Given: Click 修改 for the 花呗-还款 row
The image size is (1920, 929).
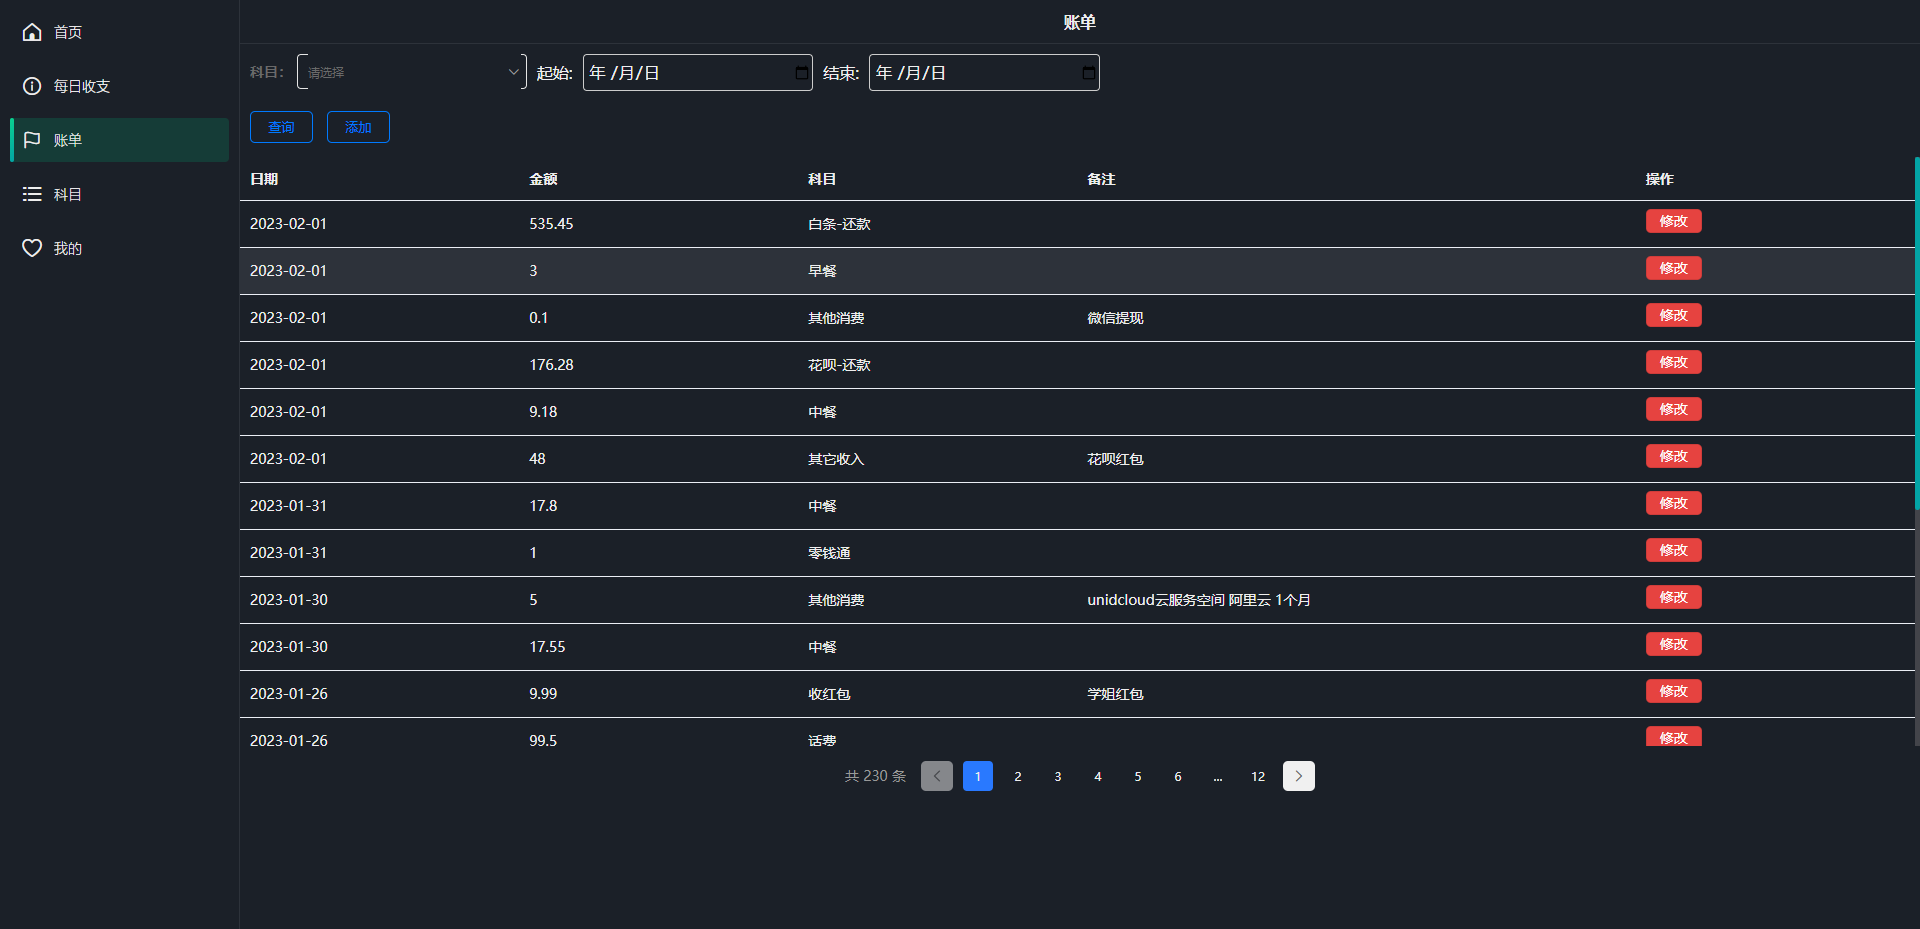Looking at the screenshot, I should [x=1674, y=362].
